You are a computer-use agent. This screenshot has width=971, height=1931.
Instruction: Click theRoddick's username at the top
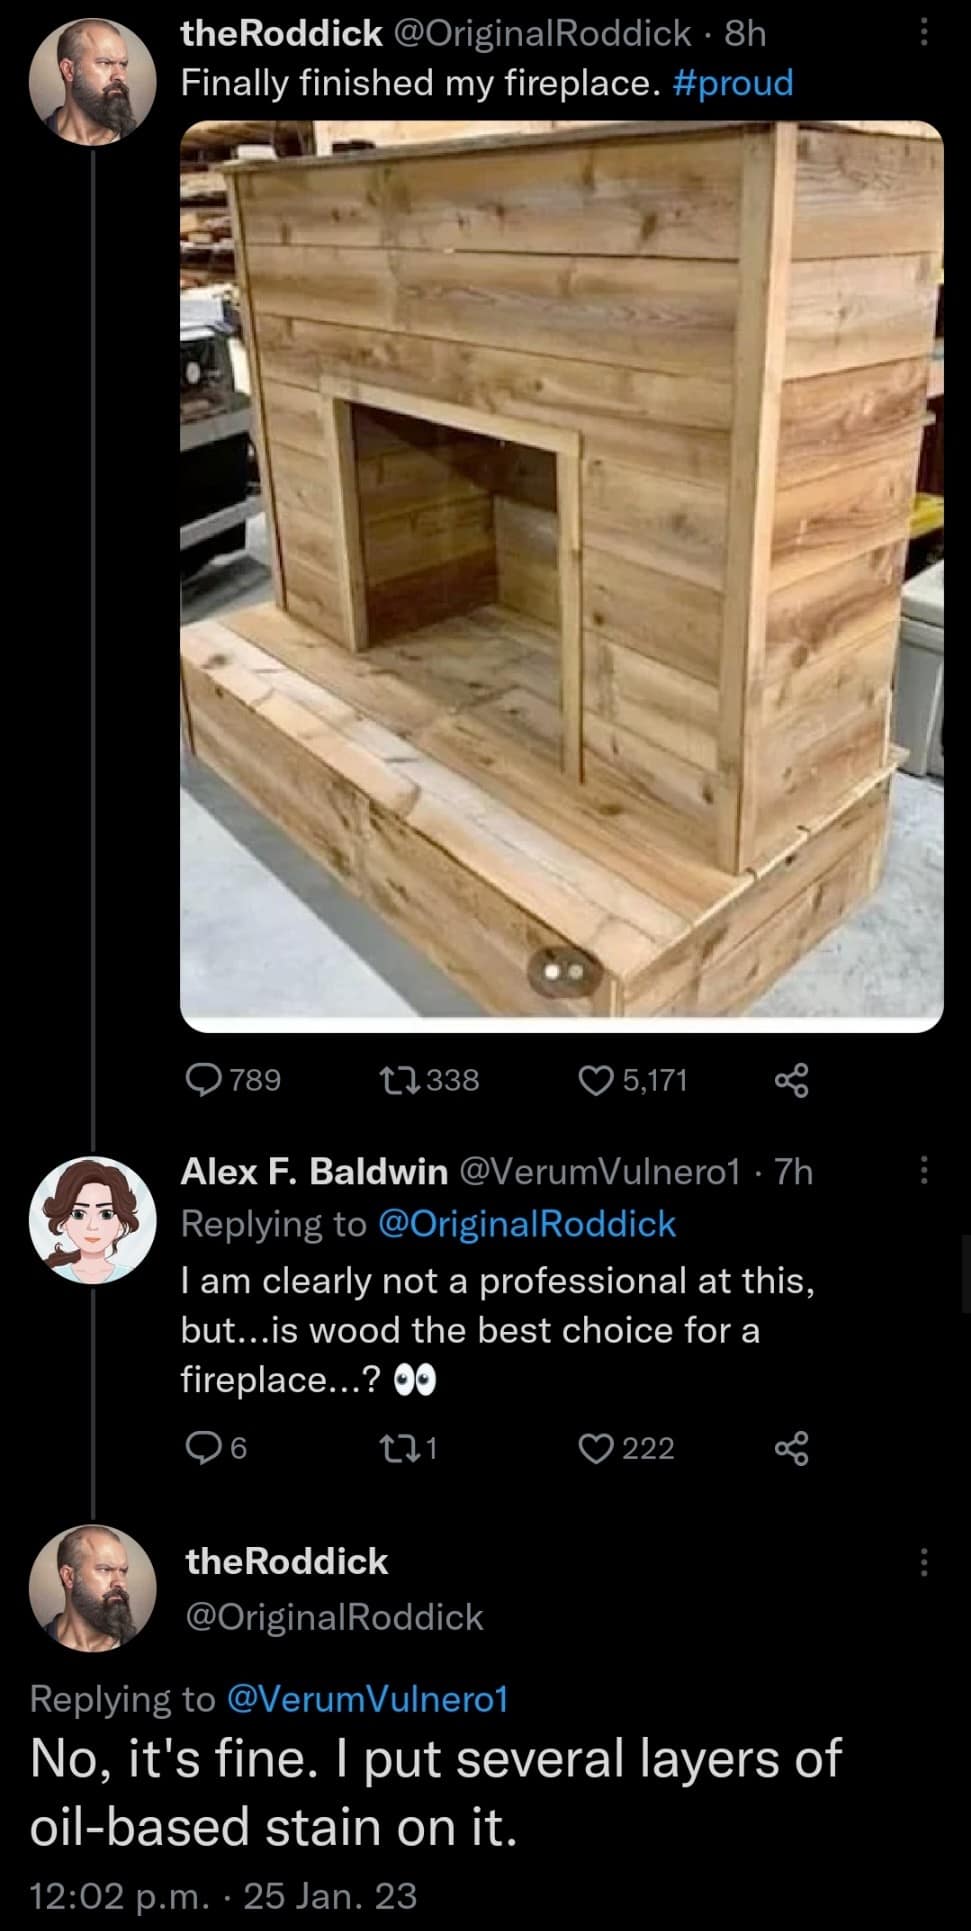point(282,33)
